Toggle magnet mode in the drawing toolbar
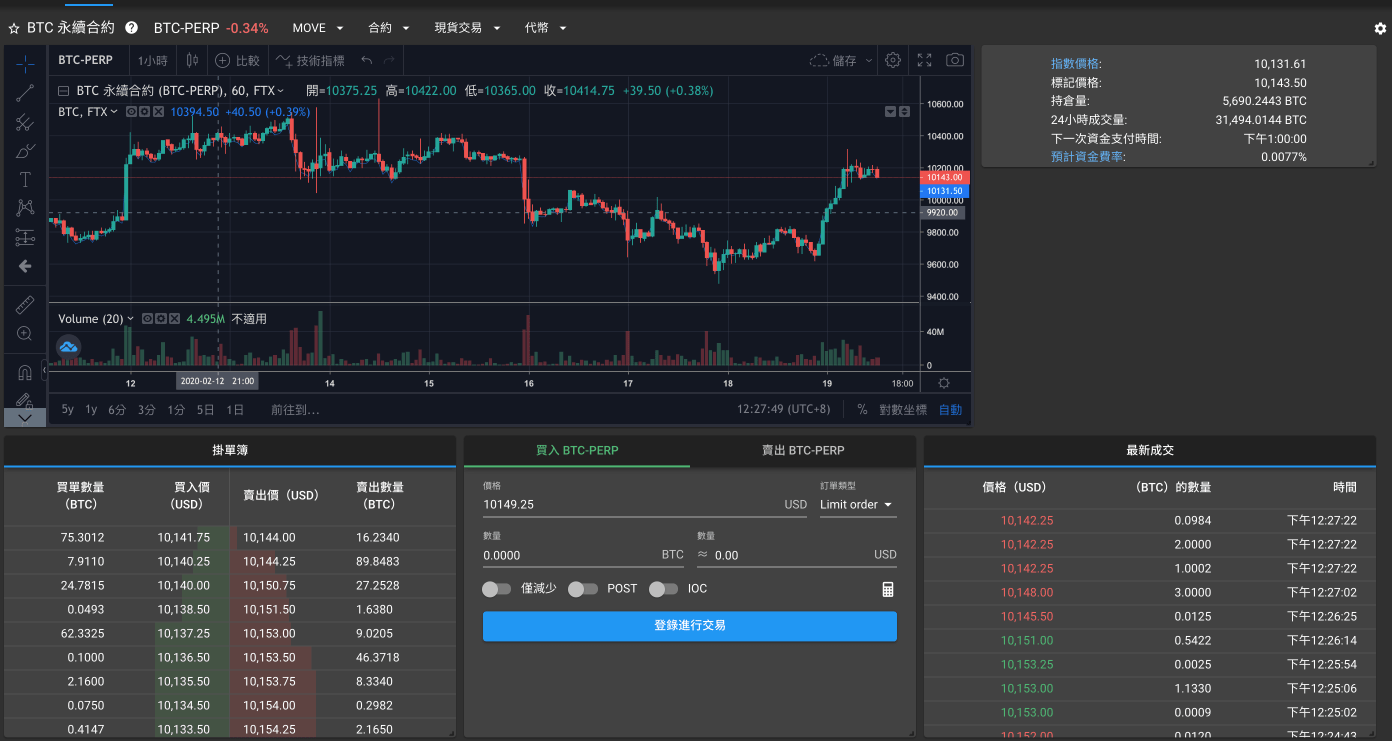The image size is (1392, 741). coord(25,372)
